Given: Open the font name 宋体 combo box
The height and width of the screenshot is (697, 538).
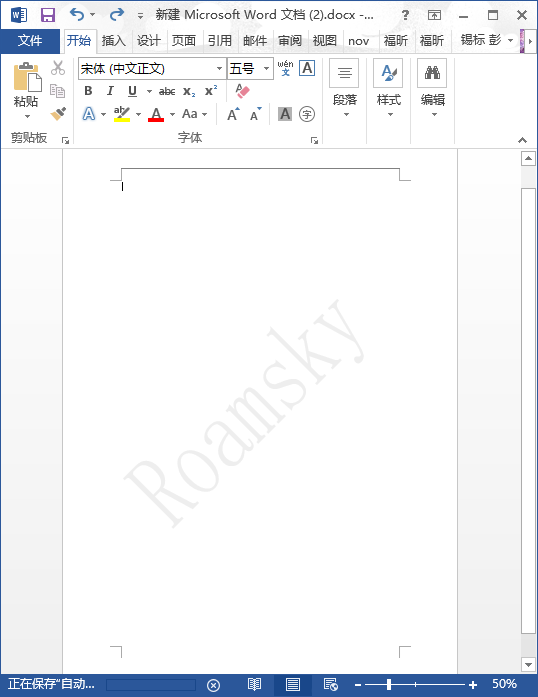Looking at the screenshot, I should 152,68.
